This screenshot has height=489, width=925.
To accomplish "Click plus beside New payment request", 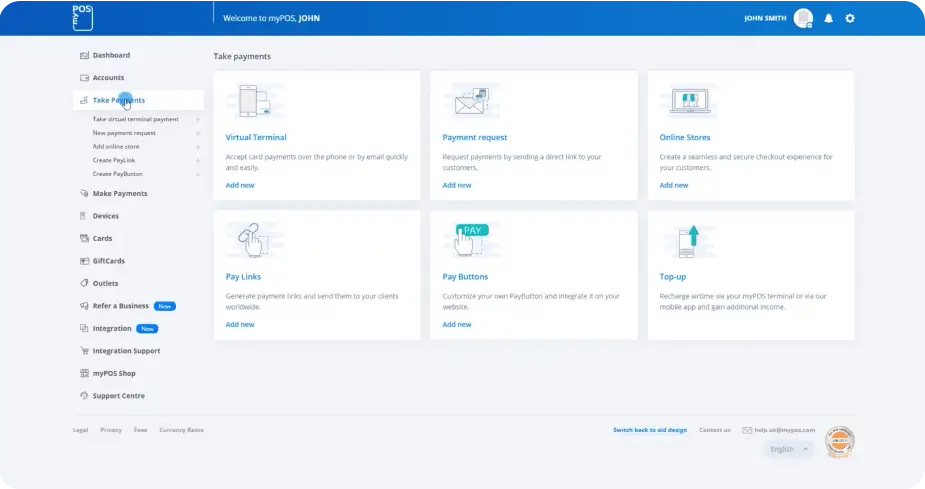I will pyautogui.click(x=198, y=133).
